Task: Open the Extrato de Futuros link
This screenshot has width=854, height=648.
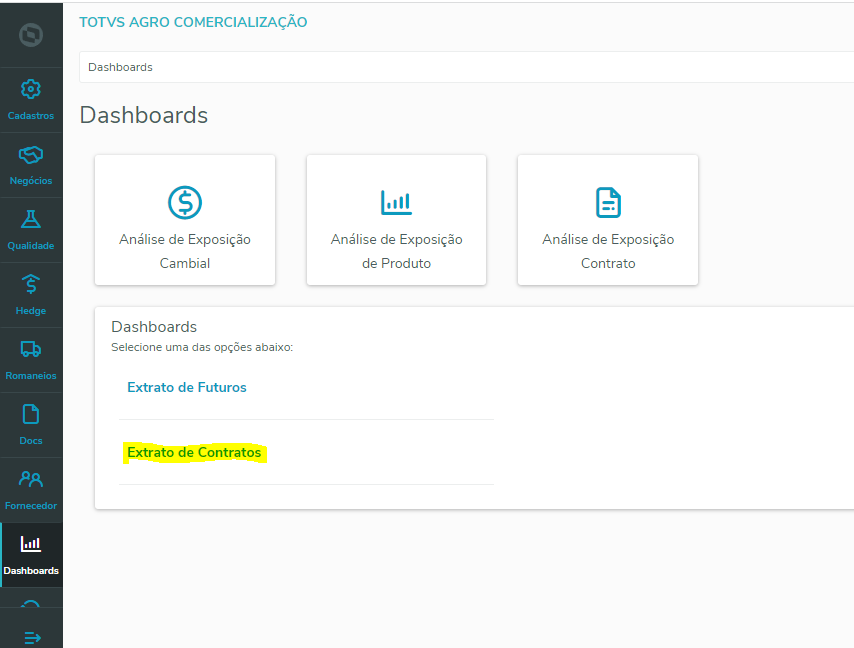Action: point(187,387)
